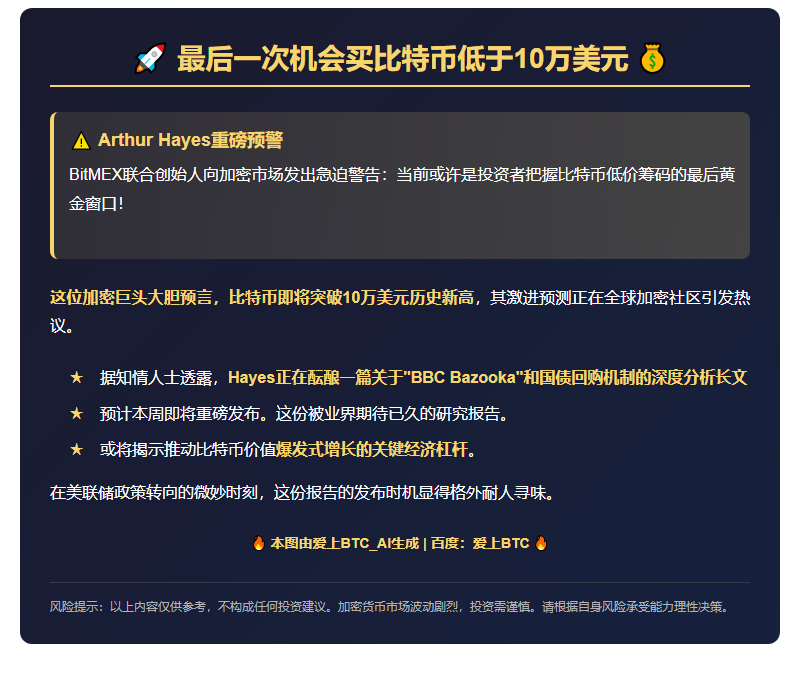Click highlighted text "BBC Bazooka"和国债回购机制
The image size is (800, 675).
[518, 378]
